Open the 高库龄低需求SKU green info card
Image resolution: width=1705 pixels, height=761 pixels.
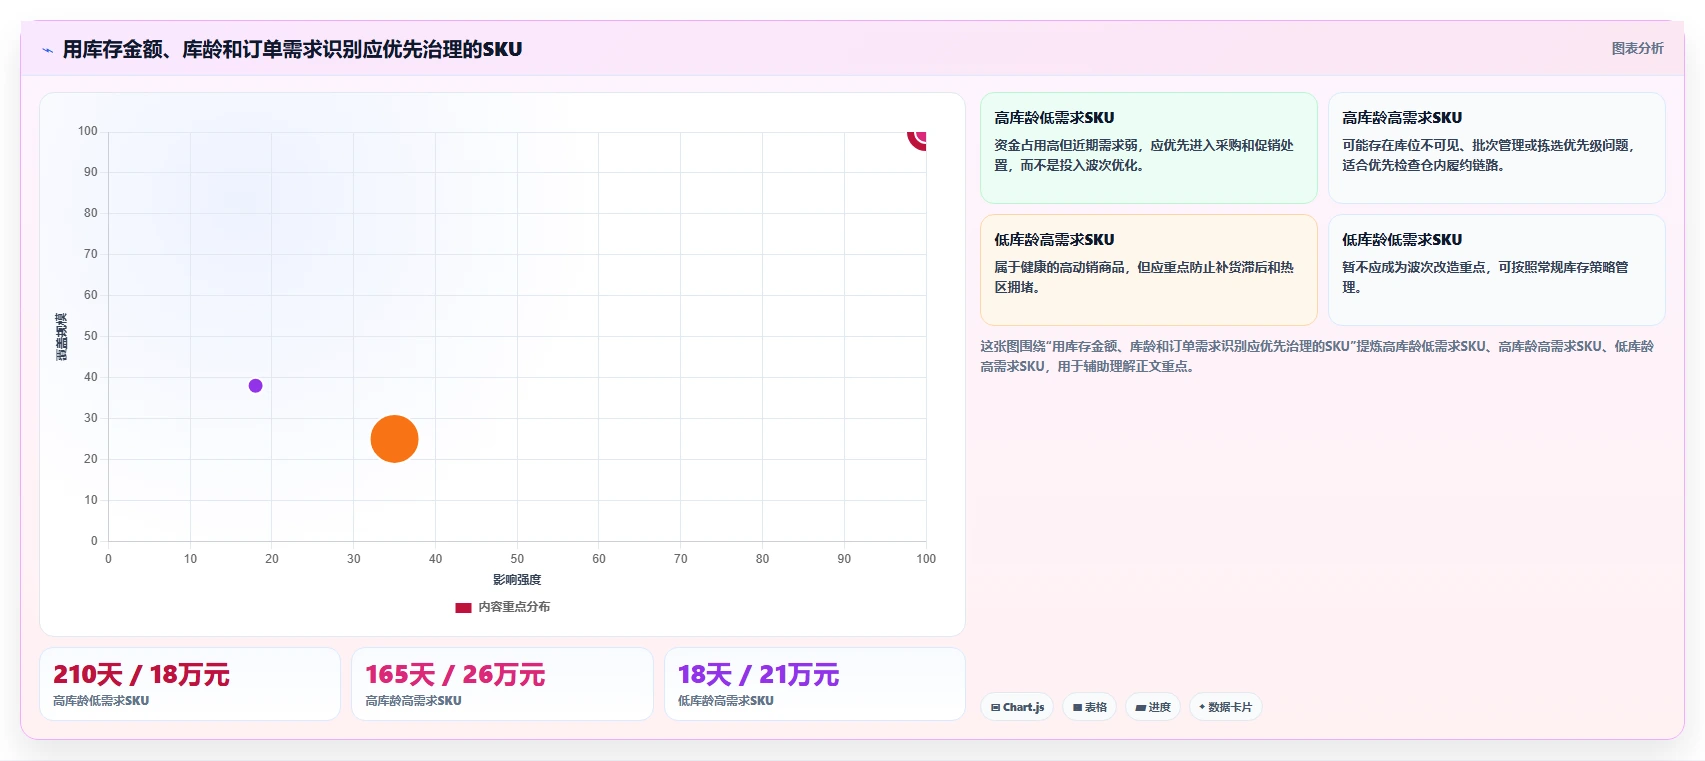(x=1149, y=148)
